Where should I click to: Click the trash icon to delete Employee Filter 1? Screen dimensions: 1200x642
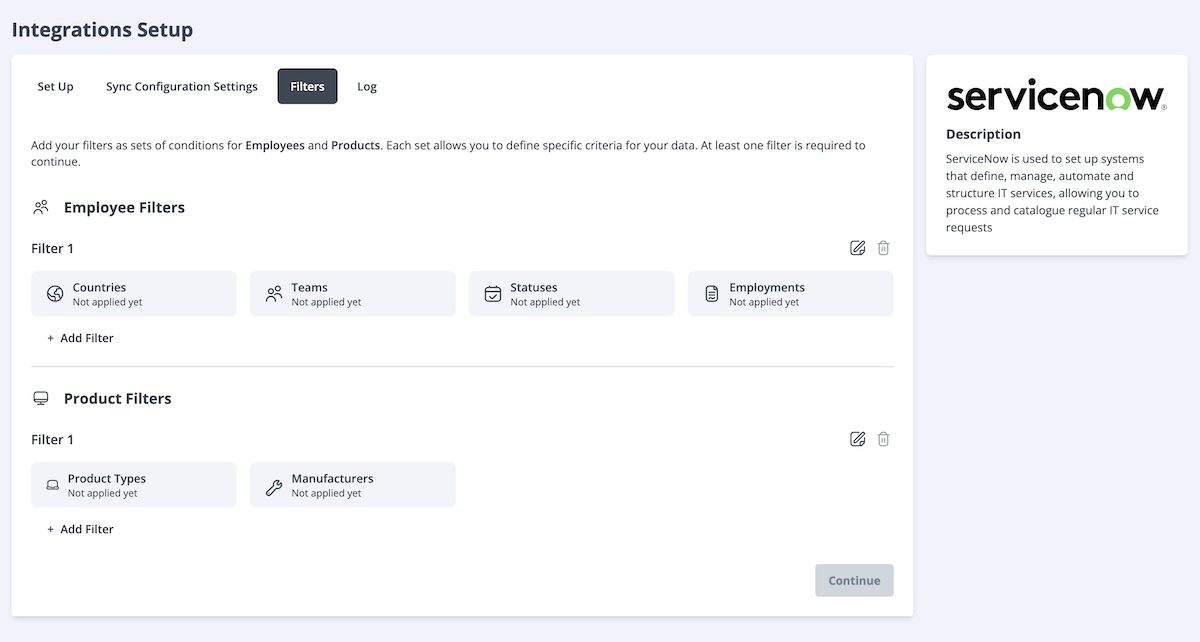click(883, 247)
